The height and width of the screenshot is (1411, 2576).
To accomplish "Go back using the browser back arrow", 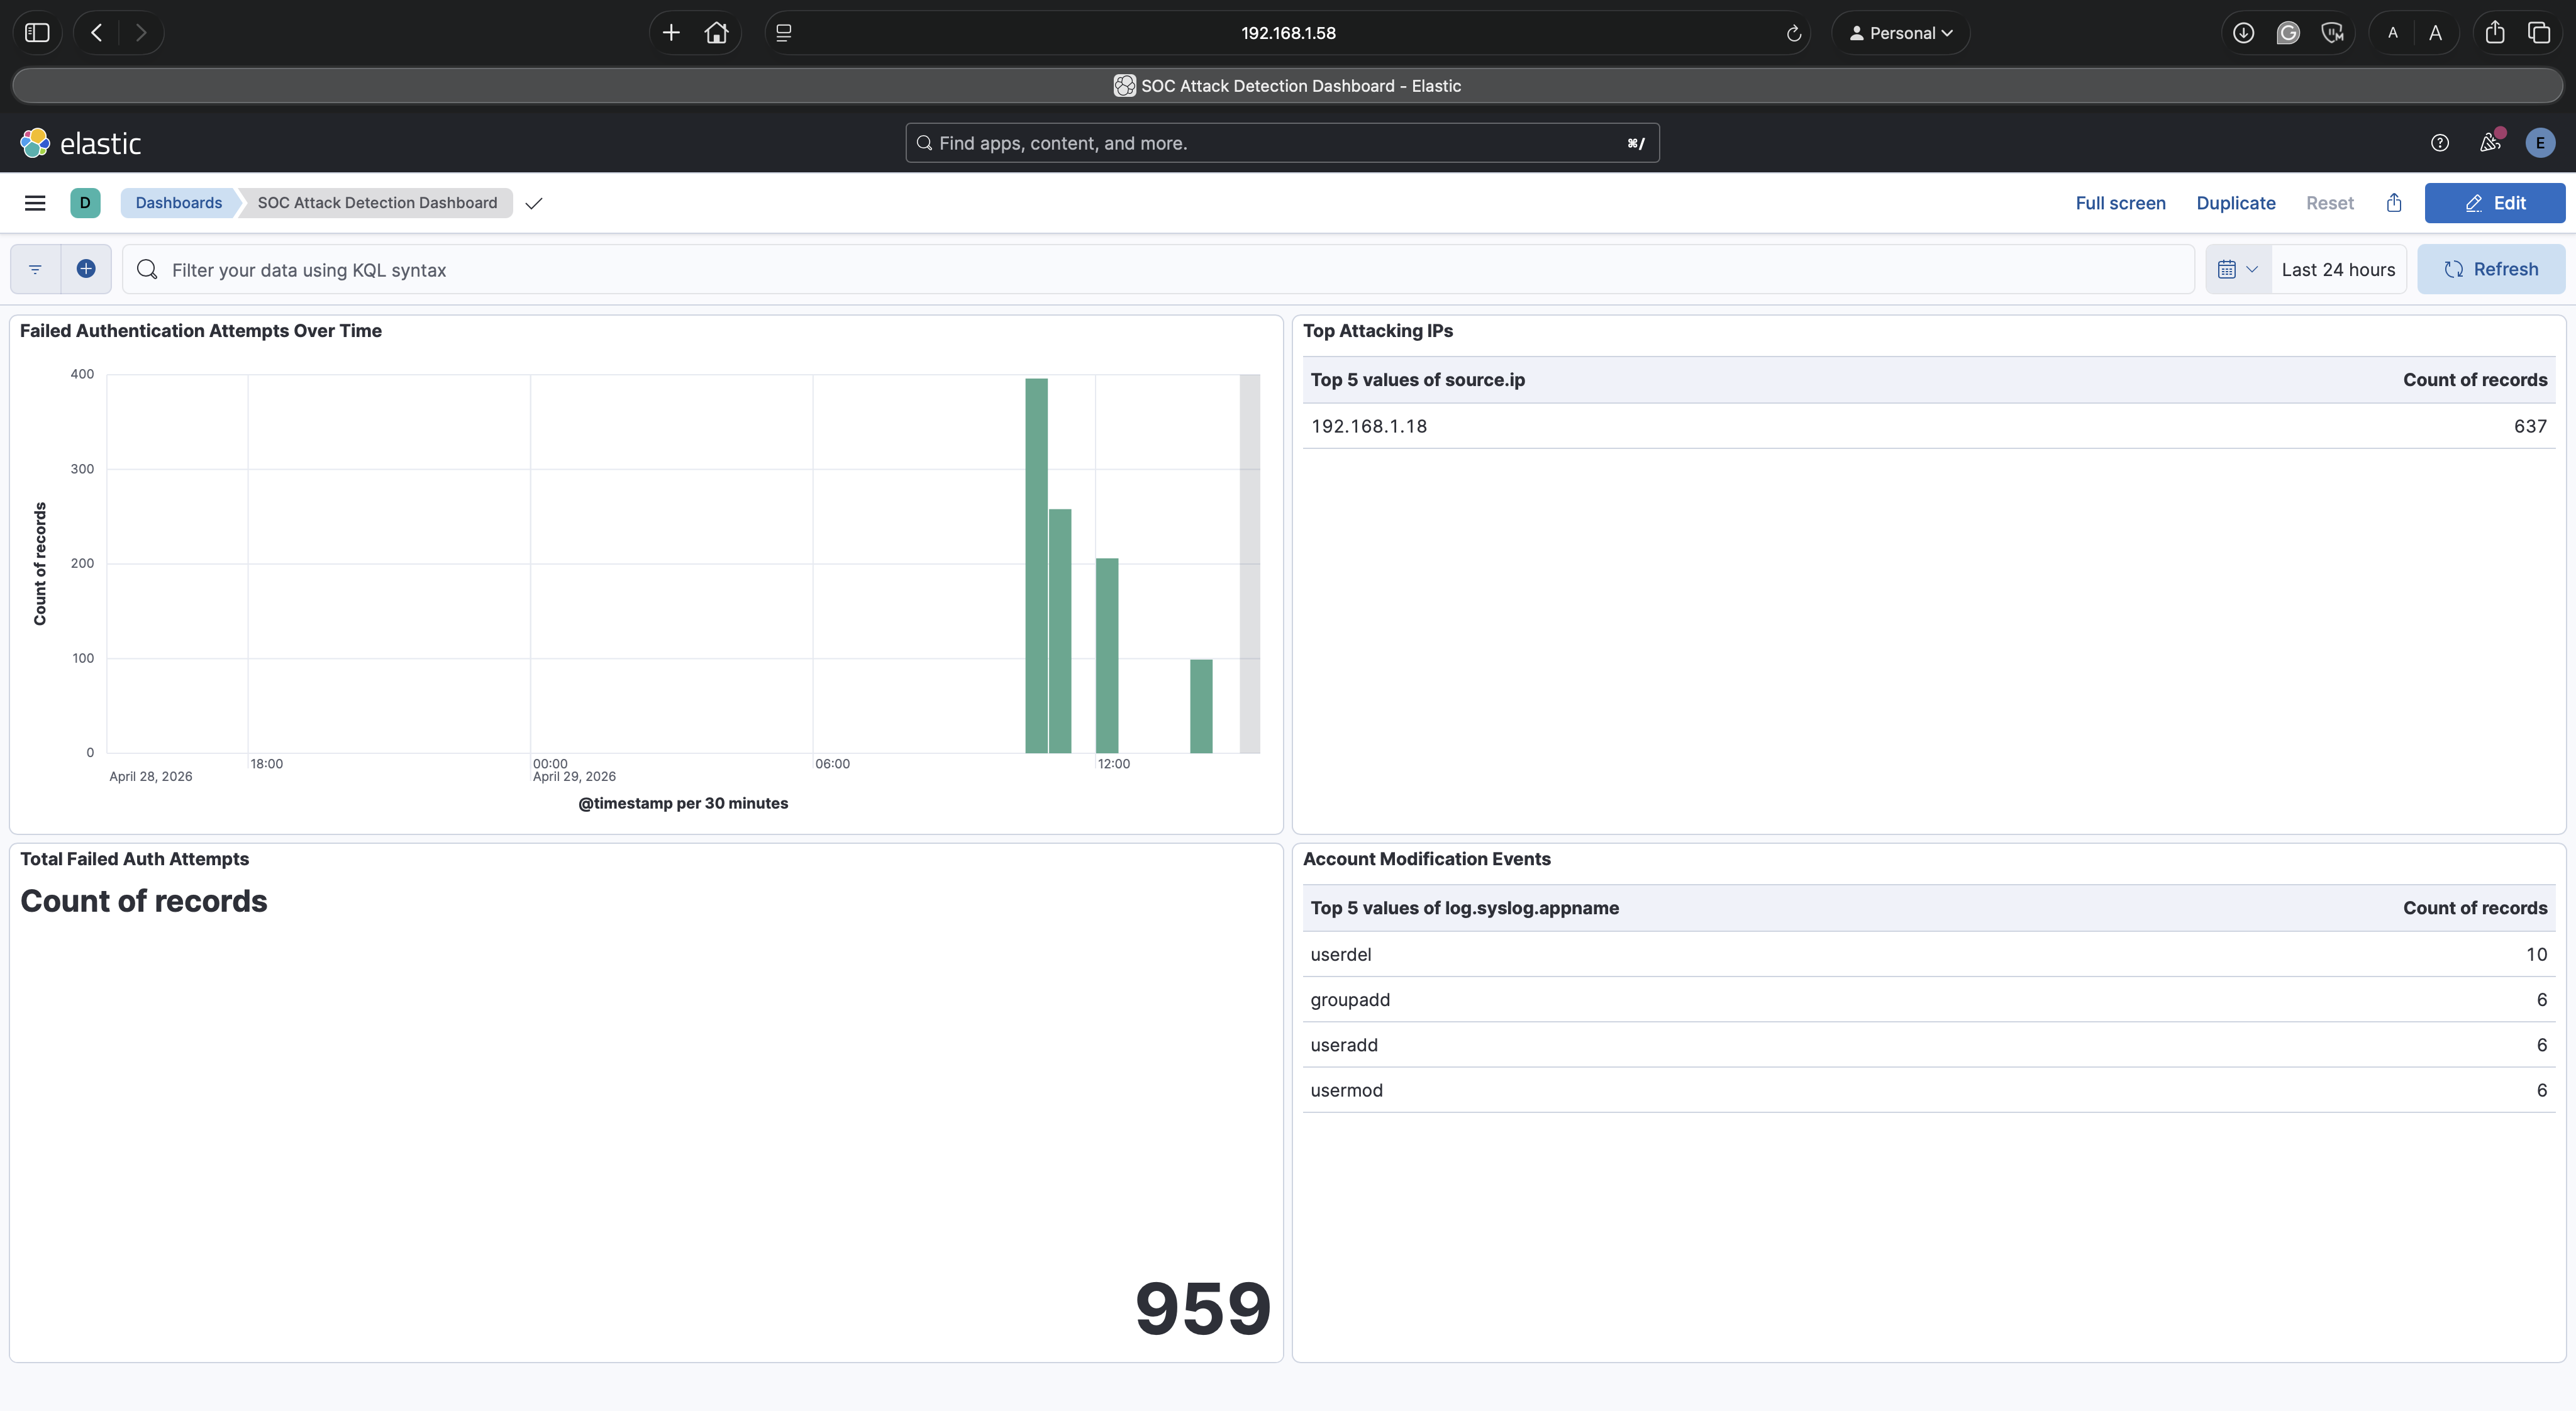I will coord(97,33).
